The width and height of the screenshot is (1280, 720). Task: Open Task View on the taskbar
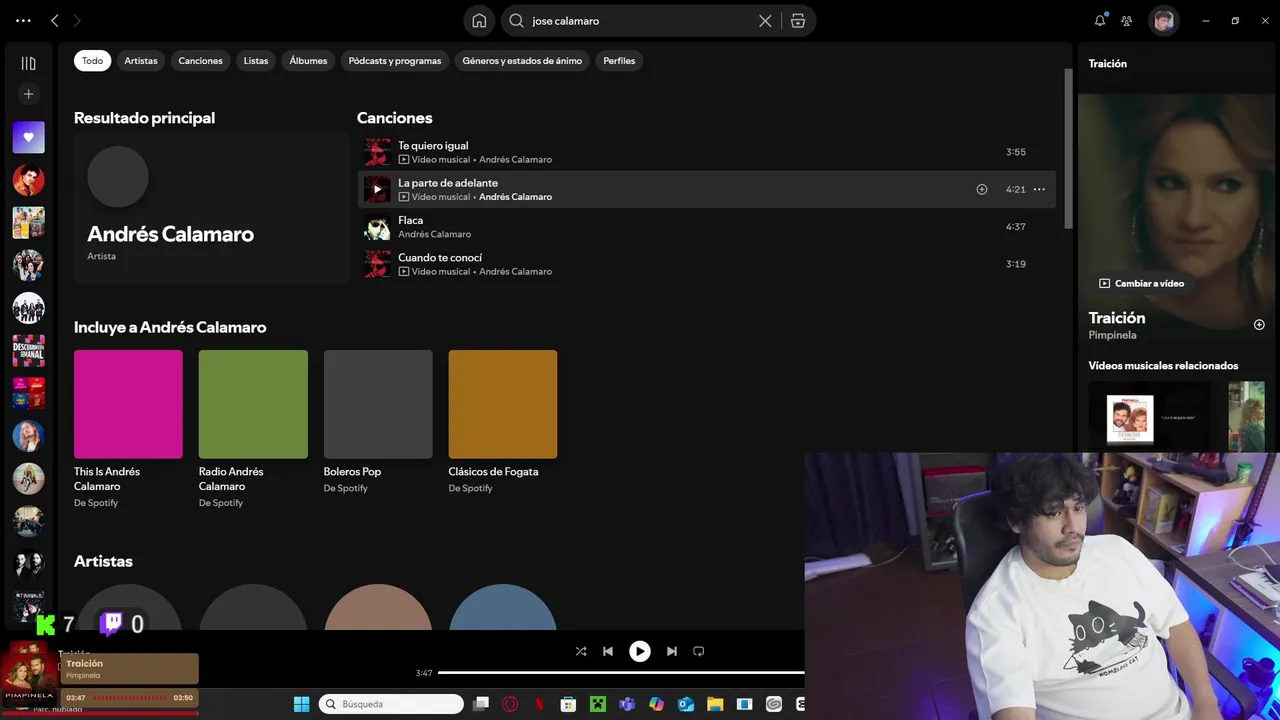click(481, 704)
